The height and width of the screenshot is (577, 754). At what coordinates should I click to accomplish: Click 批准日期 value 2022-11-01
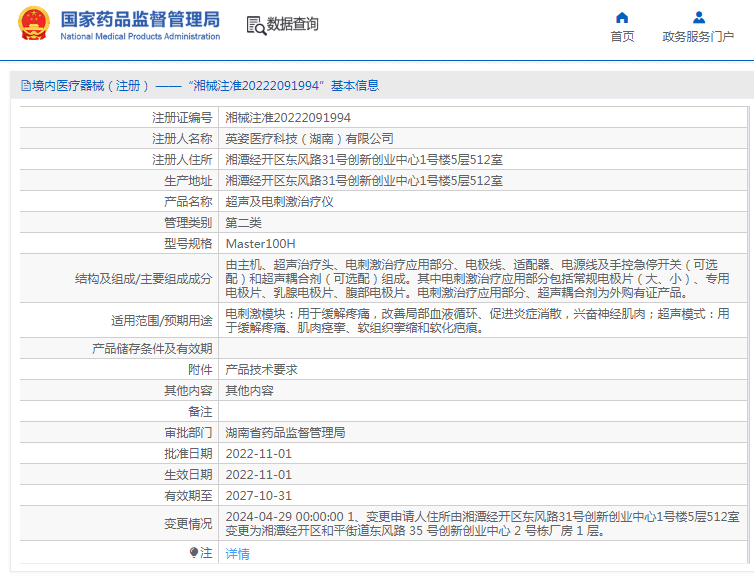coord(259,454)
